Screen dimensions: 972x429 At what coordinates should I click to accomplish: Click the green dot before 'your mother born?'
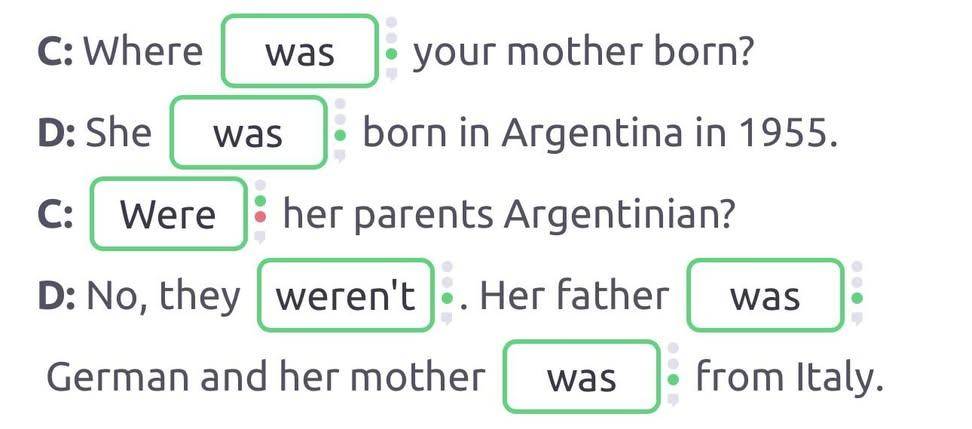point(391,51)
